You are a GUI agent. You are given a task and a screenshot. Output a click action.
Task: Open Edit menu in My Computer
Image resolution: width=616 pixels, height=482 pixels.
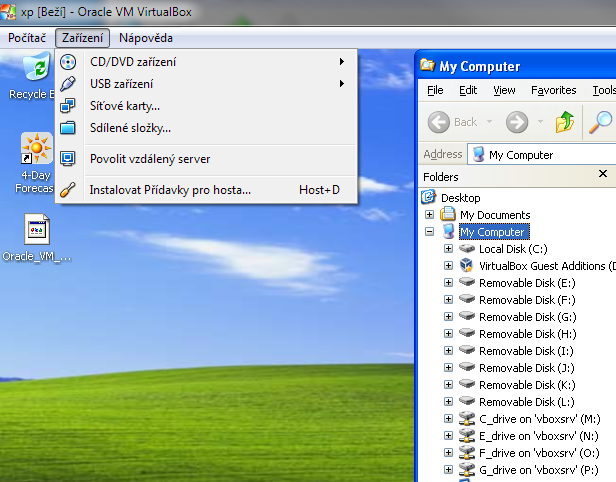(x=468, y=90)
